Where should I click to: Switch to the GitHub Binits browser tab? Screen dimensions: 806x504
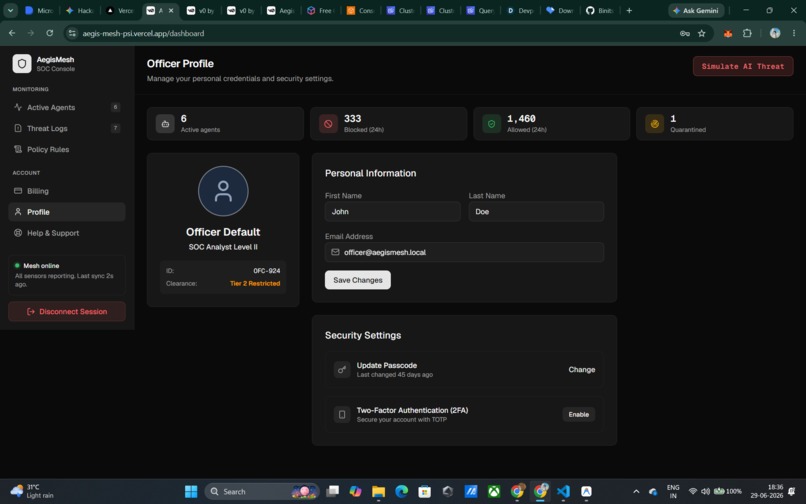tap(601, 10)
